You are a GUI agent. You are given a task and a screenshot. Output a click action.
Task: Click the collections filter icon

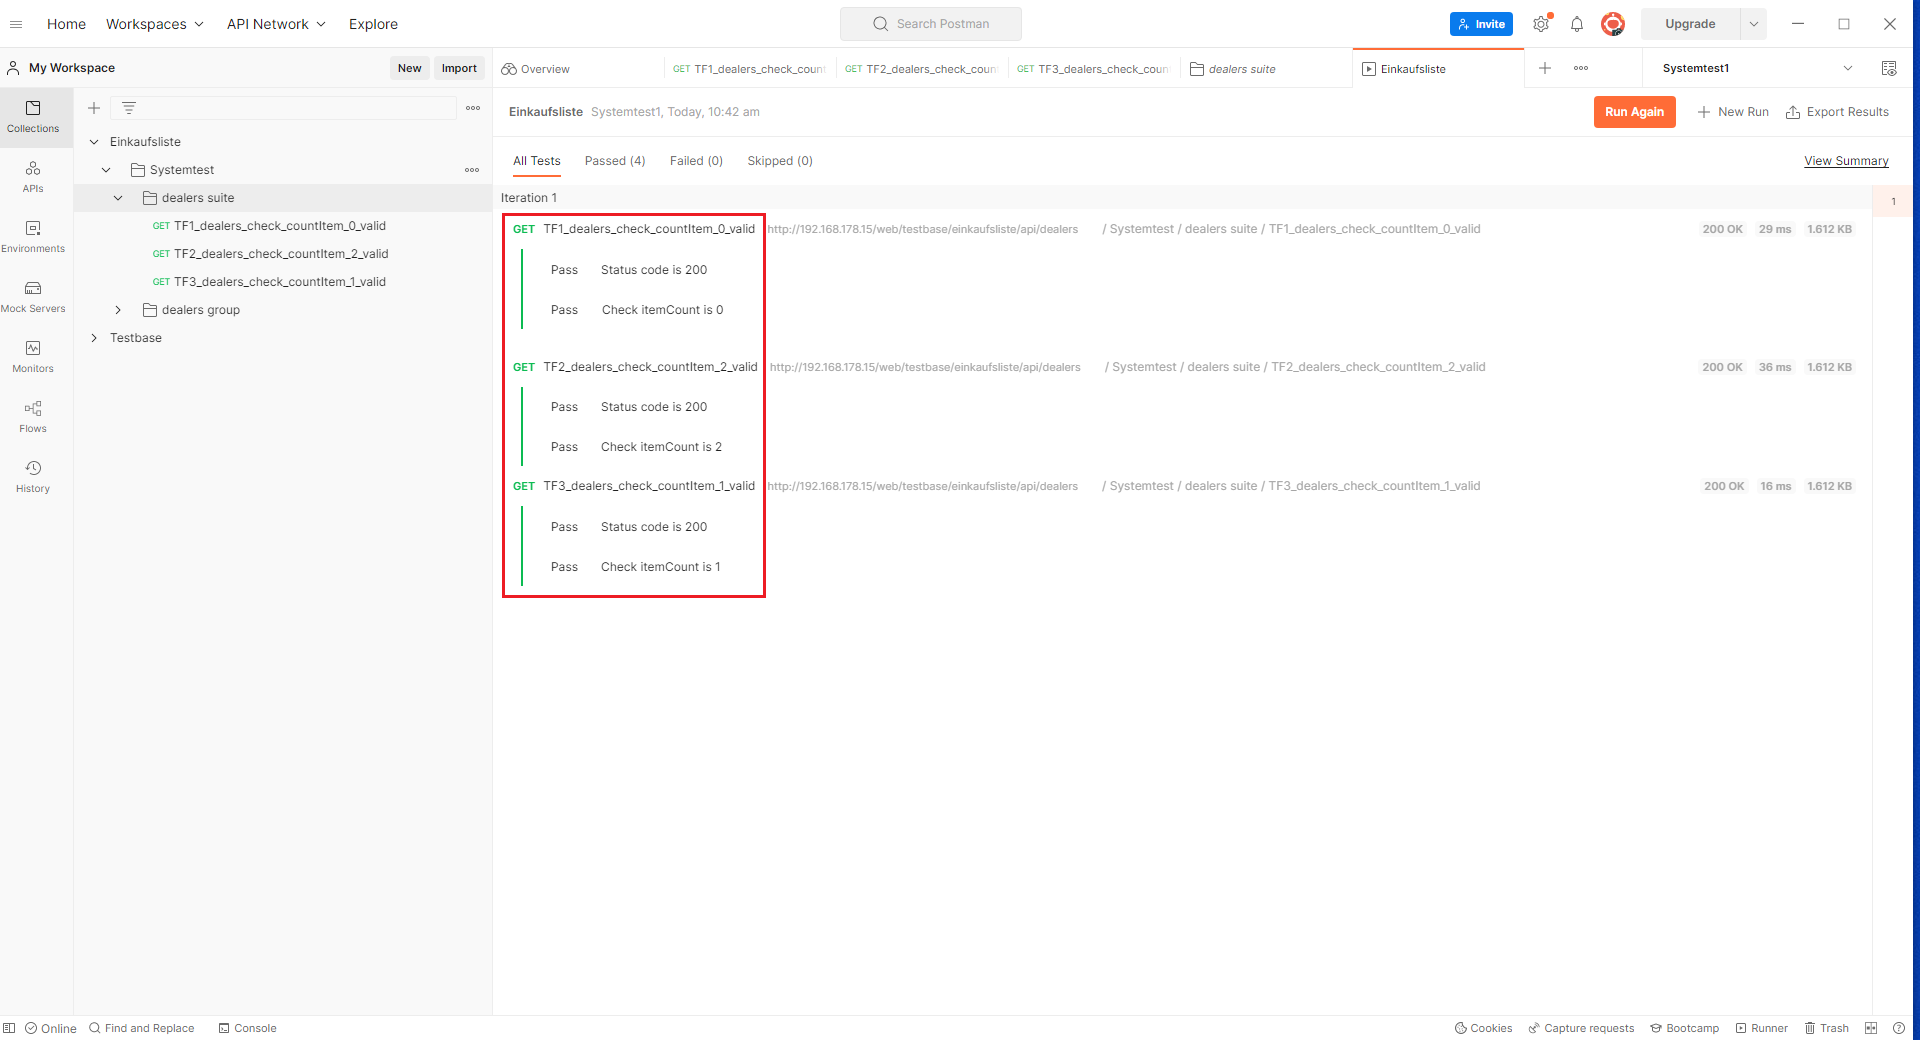pos(129,108)
